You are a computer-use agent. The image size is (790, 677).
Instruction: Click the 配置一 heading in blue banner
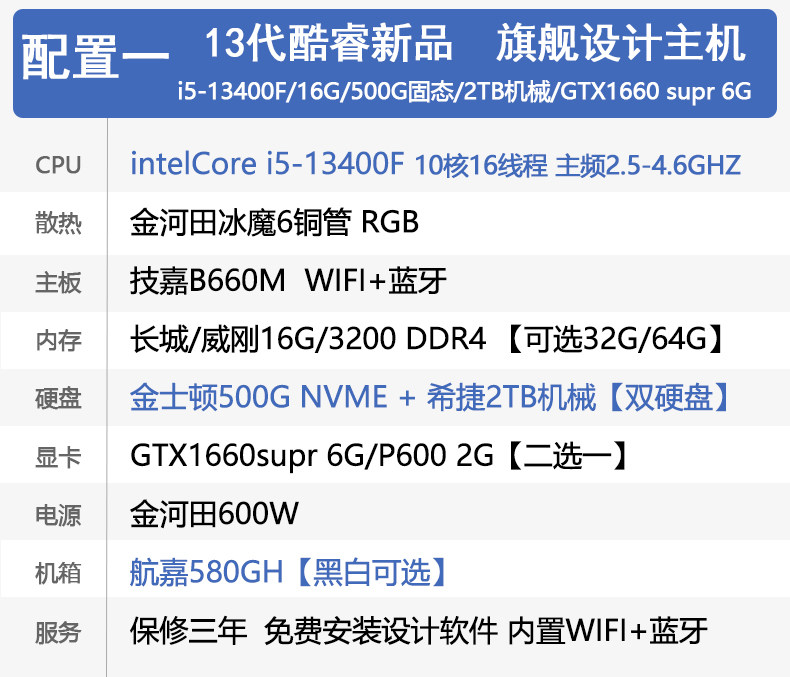pos(95,56)
